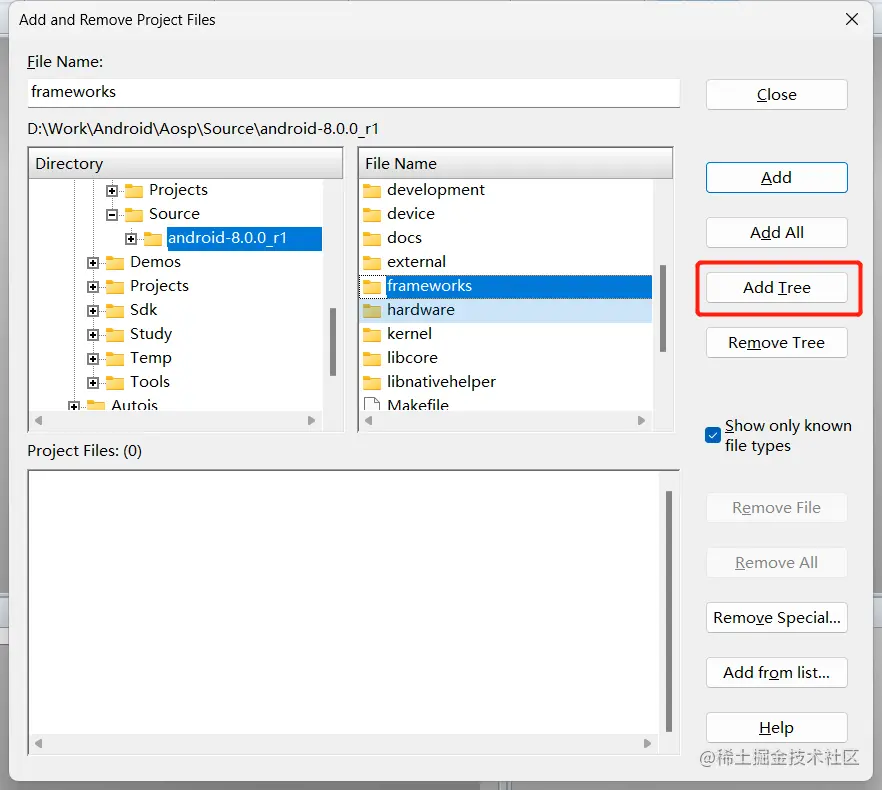882x790 pixels.
Task: Click the hardware folder icon
Action: [372, 310]
